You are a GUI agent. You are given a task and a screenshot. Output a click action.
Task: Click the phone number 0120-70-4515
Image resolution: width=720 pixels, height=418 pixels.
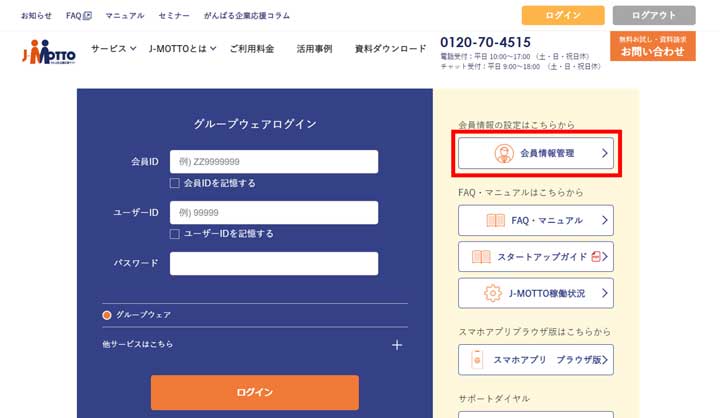[485, 42]
